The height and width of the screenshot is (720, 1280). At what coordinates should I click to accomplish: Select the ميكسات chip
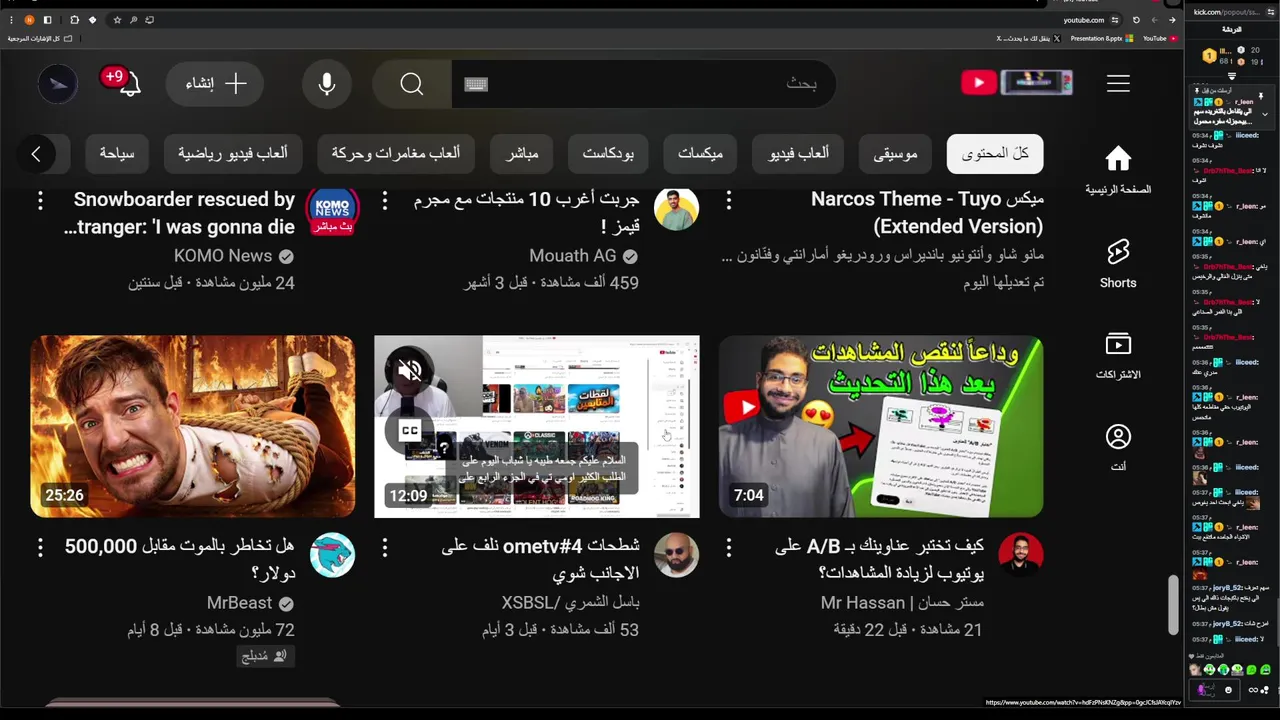[700, 154]
